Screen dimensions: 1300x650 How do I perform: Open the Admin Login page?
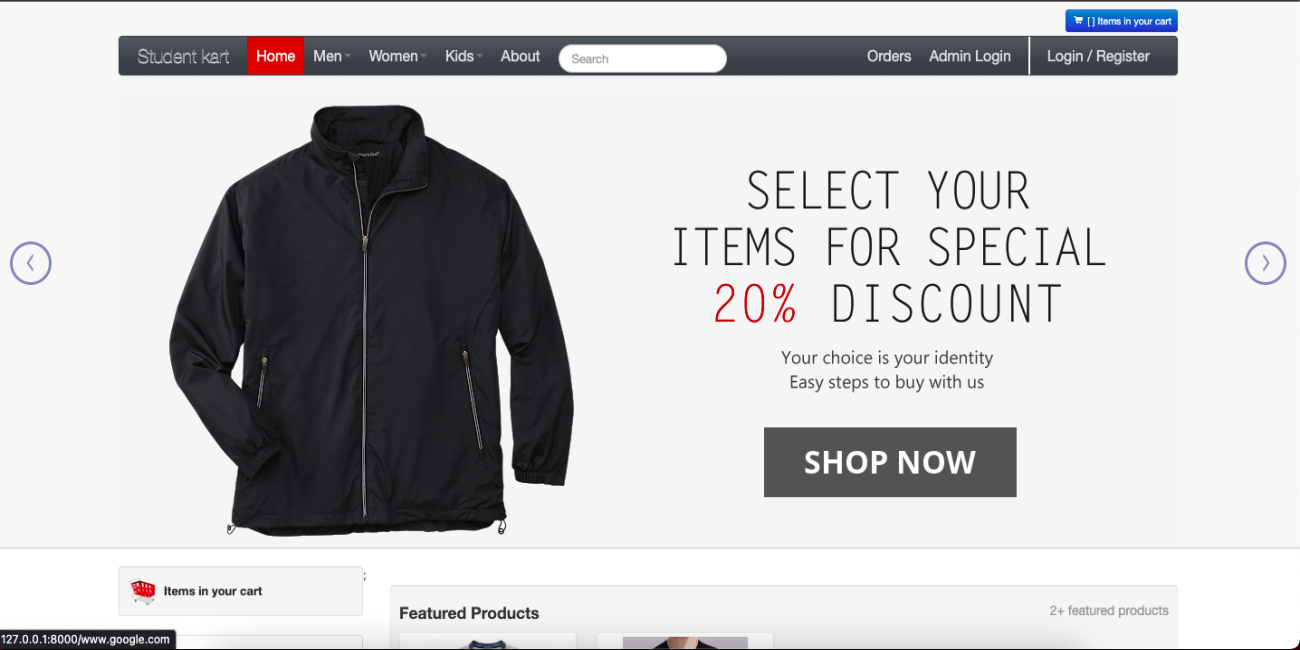point(970,56)
